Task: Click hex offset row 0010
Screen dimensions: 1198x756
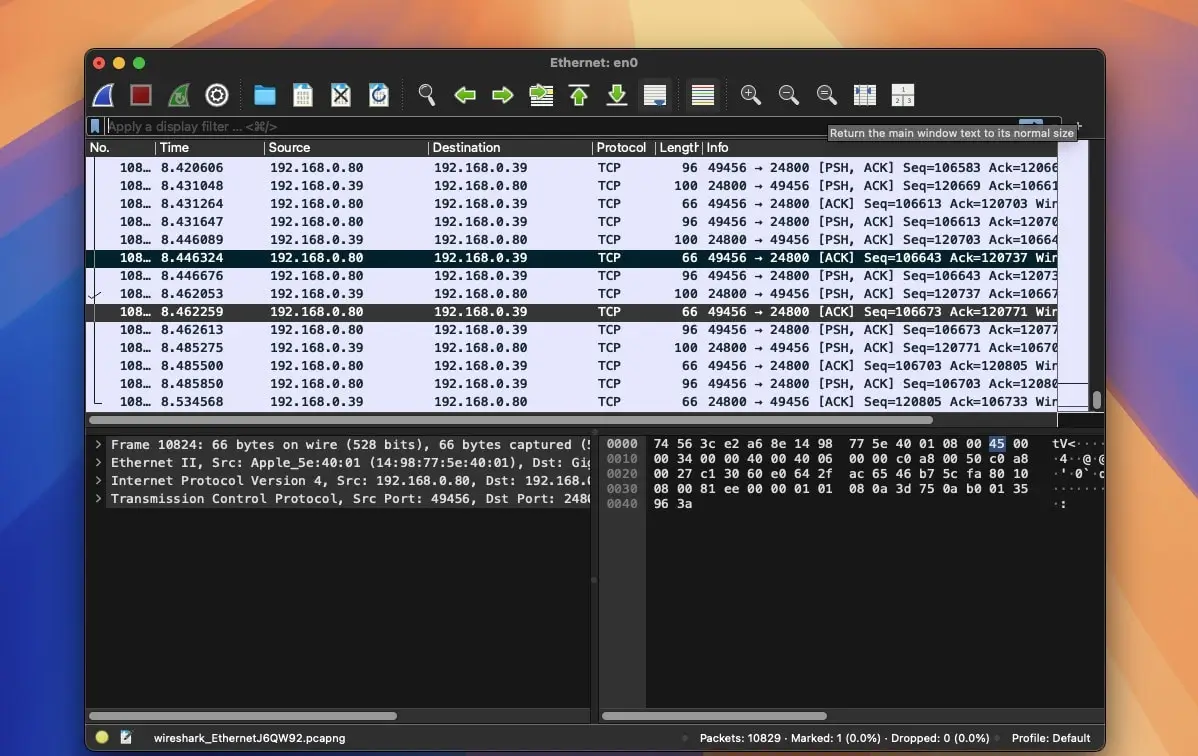Action: click(622, 459)
